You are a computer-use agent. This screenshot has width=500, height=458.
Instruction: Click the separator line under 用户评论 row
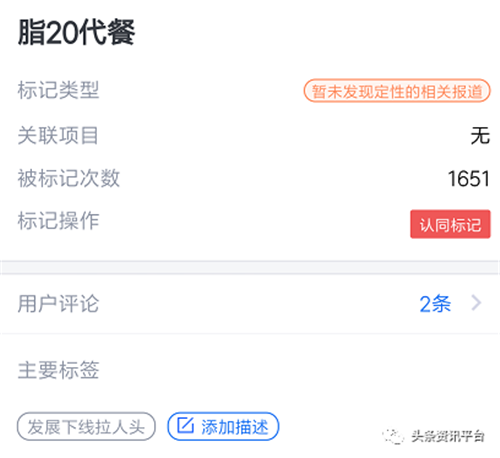pyautogui.click(x=250, y=333)
